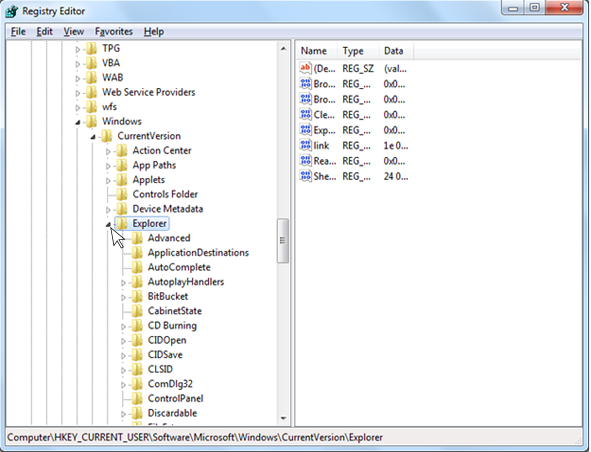
Task: Open the View menu
Action: (73, 32)
